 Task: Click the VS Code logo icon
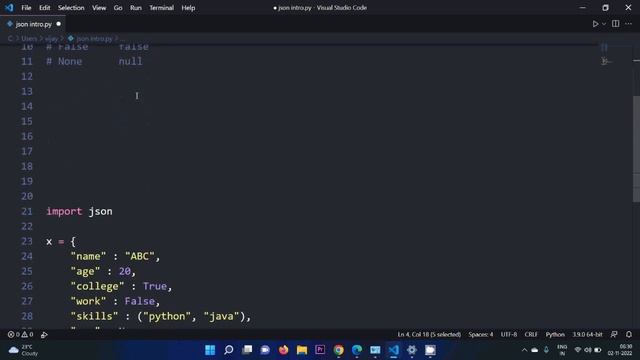tap(9, 8)
